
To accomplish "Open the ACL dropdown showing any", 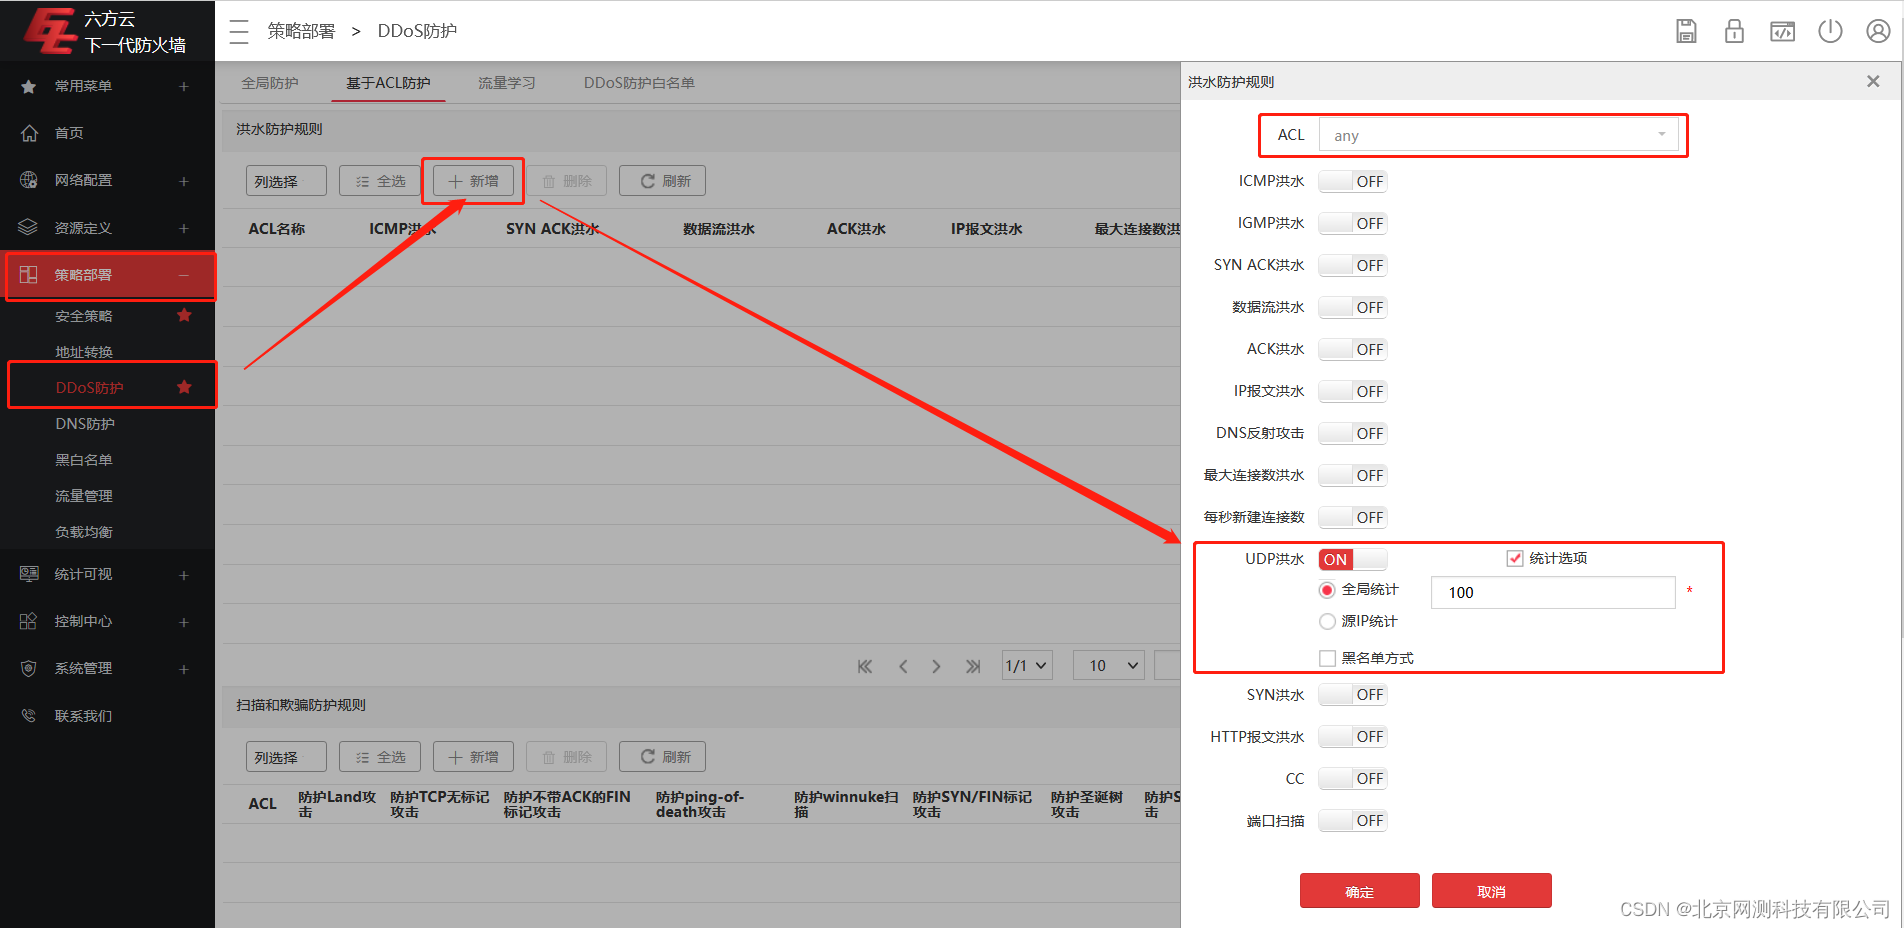I will [x=1499, y=135].
